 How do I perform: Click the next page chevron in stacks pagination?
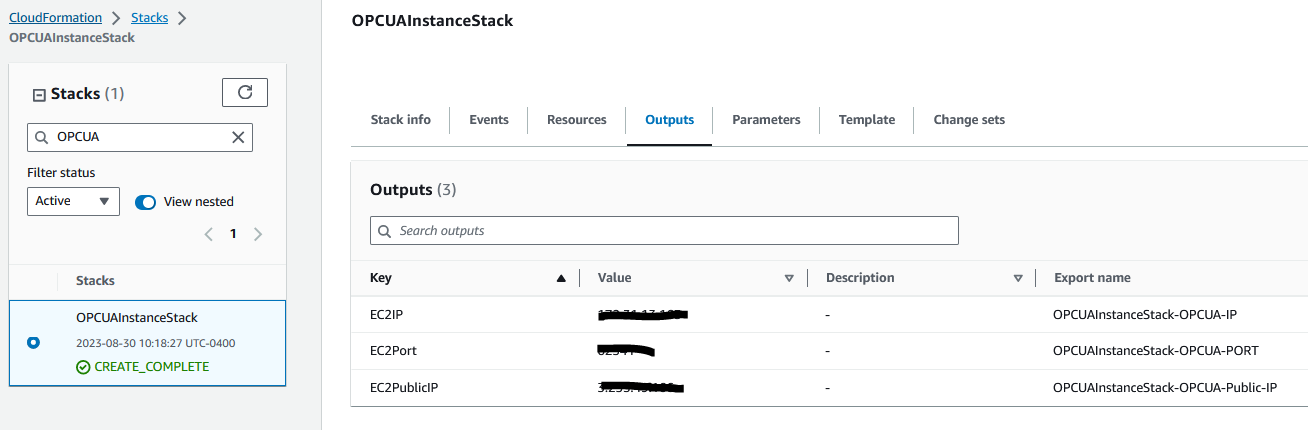(258, 234)
